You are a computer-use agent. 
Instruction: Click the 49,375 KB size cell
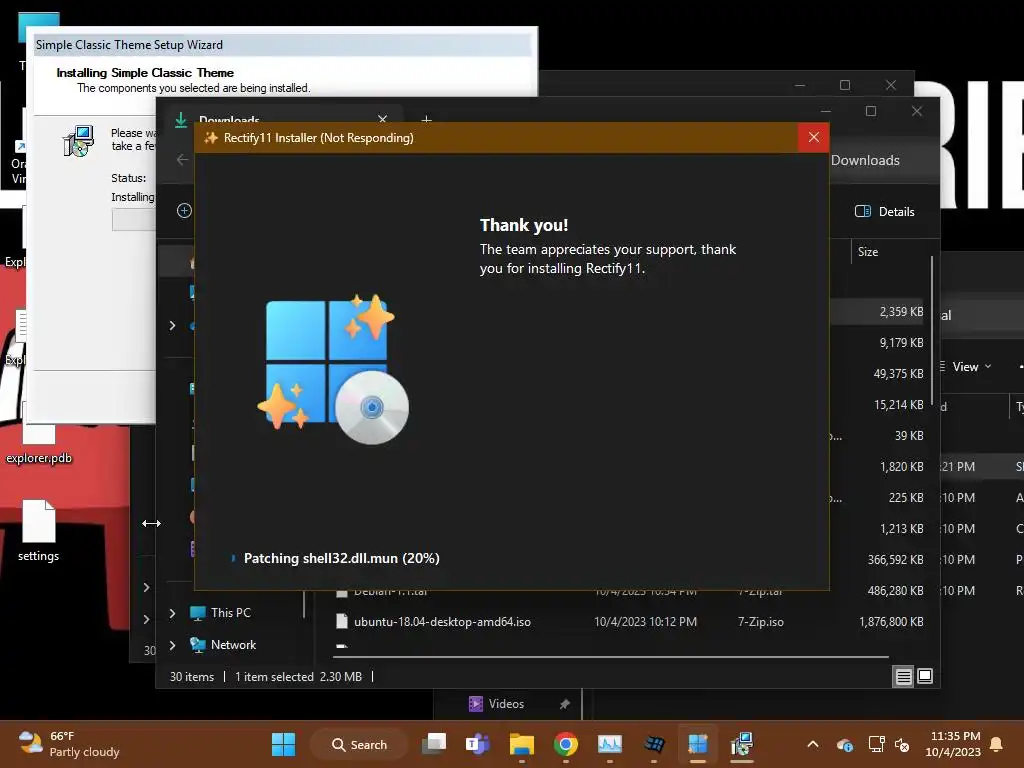coord(898,374)
